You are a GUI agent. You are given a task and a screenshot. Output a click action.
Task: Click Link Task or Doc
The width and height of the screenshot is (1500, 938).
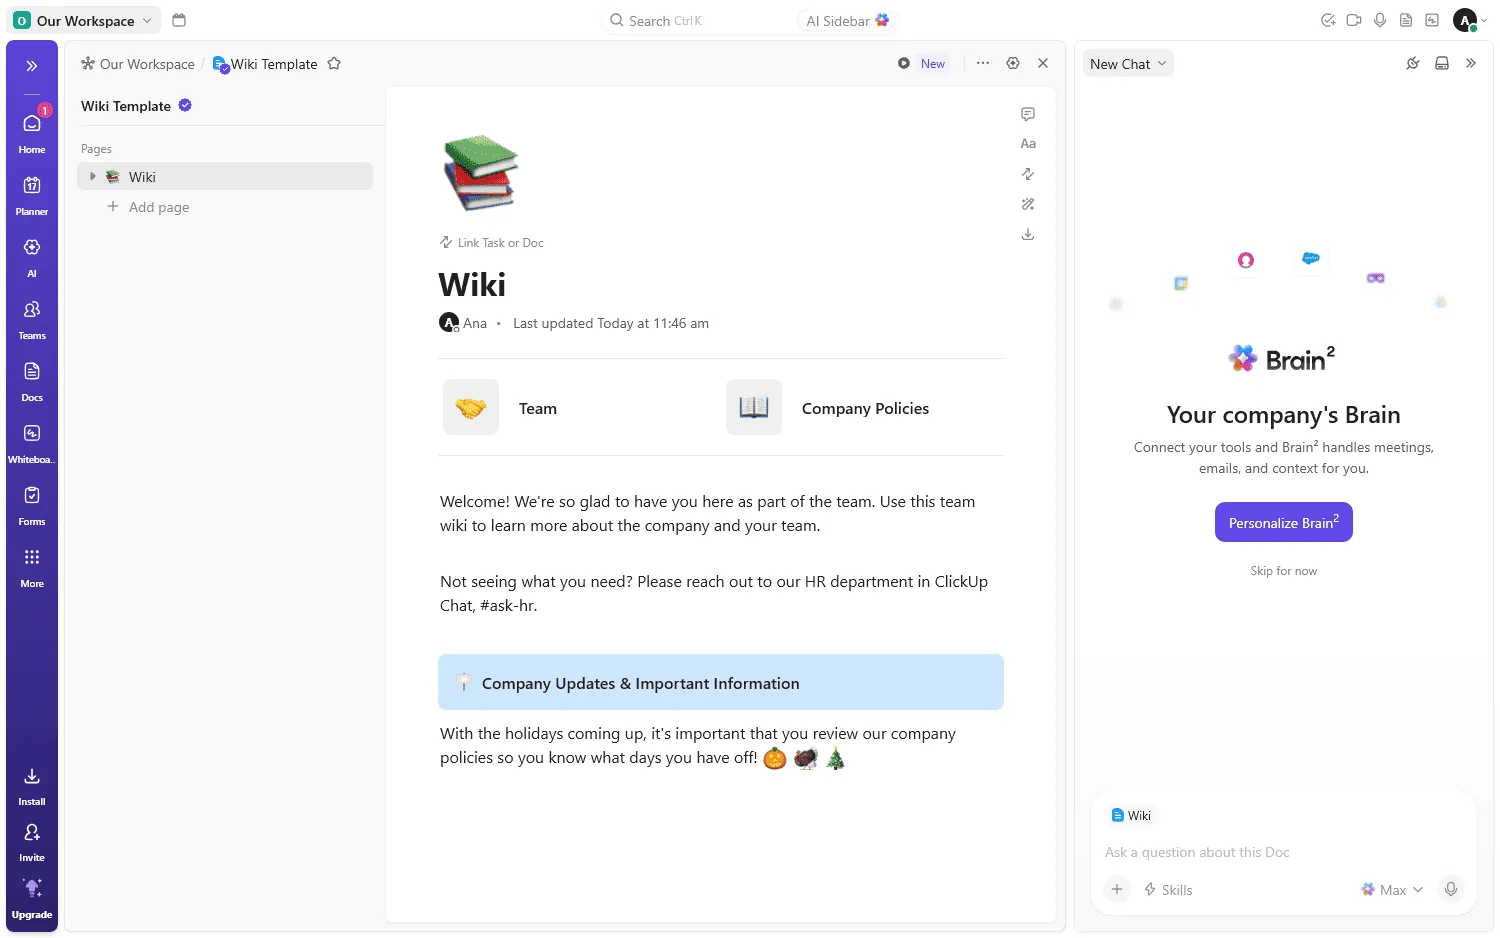coord(492,243)
